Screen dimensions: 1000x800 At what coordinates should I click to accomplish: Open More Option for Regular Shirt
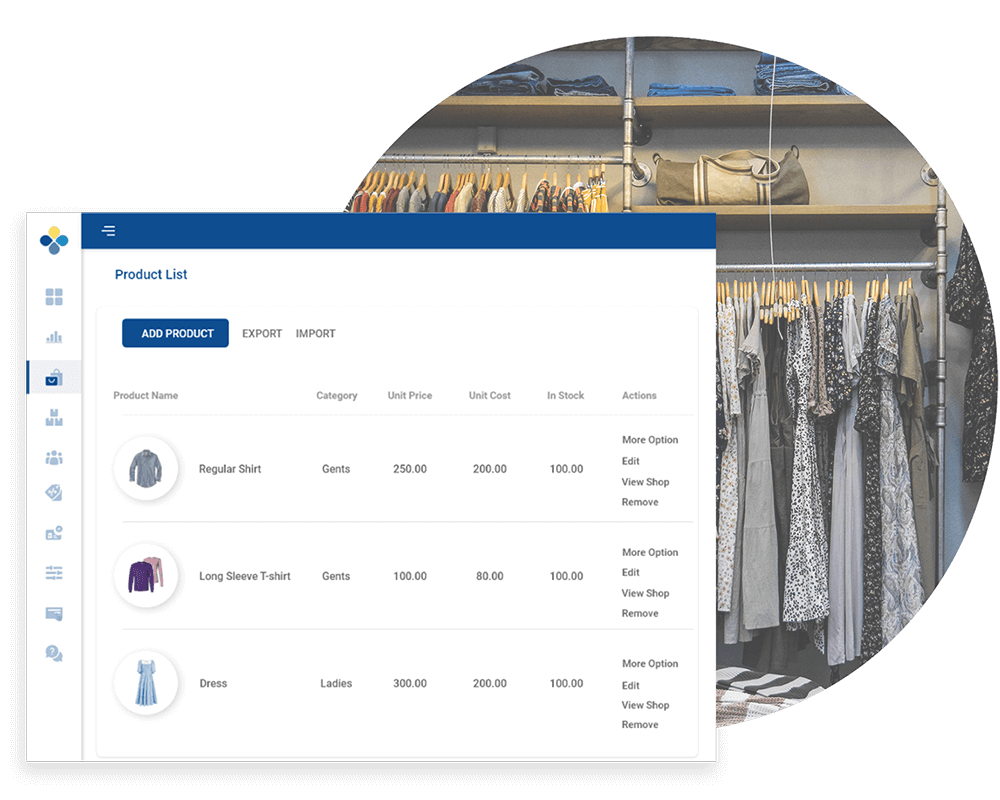click(650, 440)
